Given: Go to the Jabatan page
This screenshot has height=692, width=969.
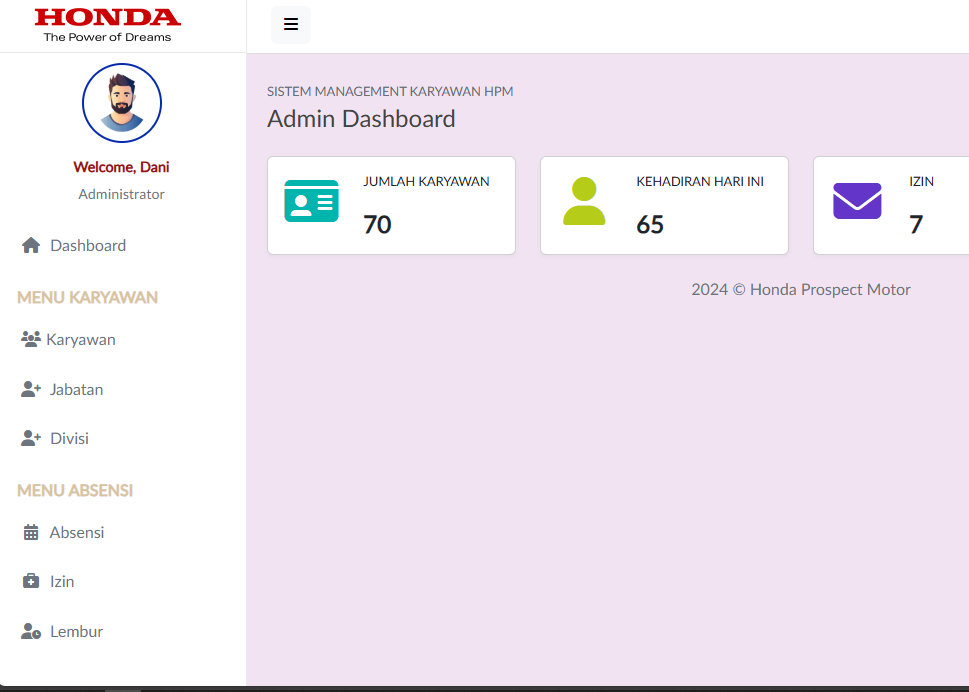Looking at the screenshot, I should click(x=77, y=390).
